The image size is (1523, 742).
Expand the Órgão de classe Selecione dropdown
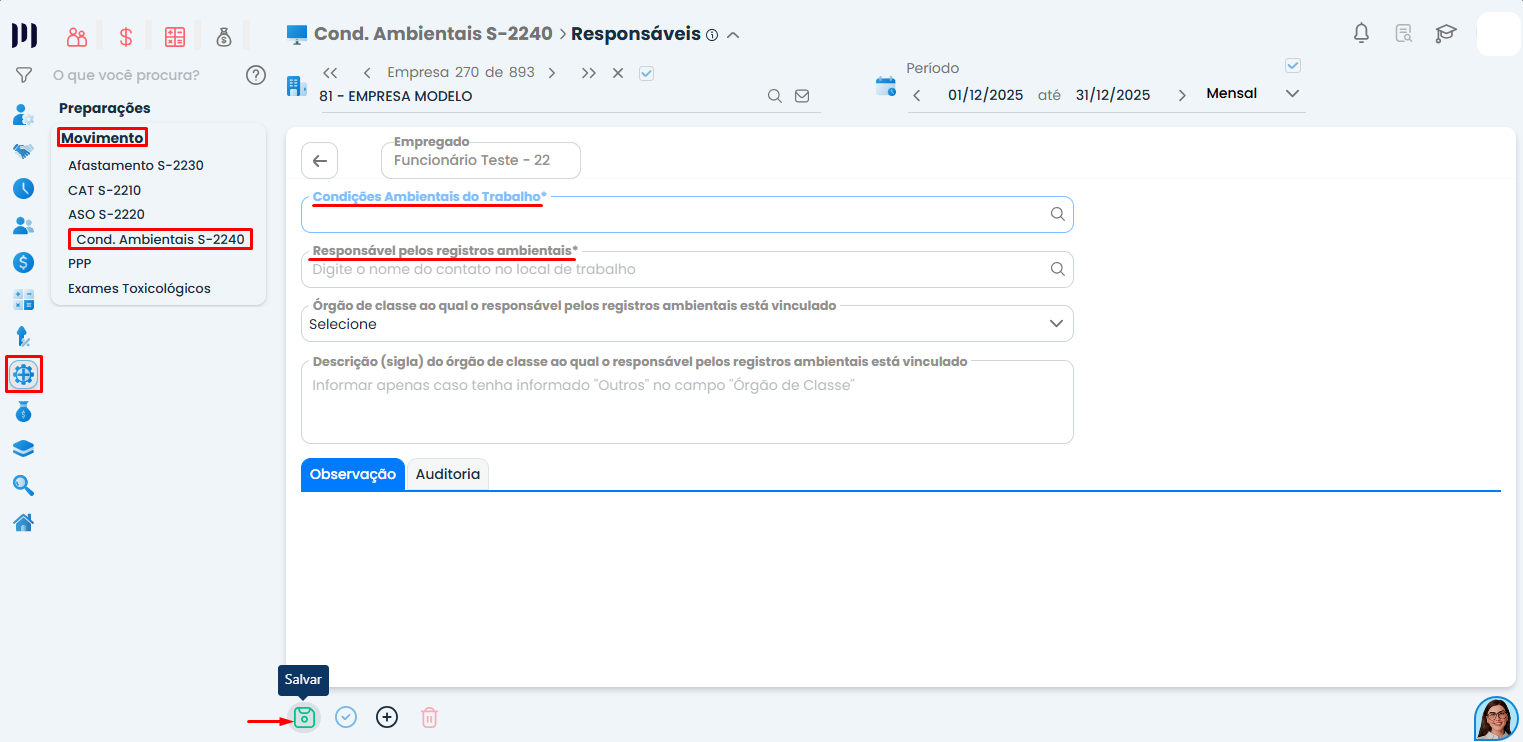[687, 324]
